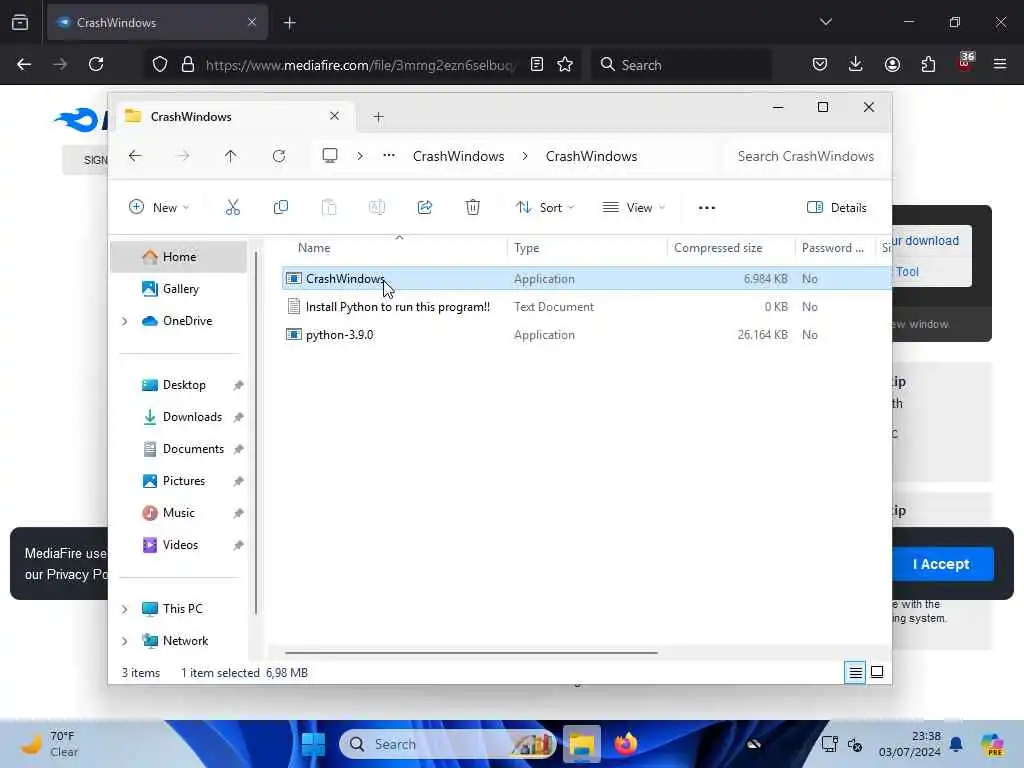Open the pinned Desktop folder

click(178, 385)
